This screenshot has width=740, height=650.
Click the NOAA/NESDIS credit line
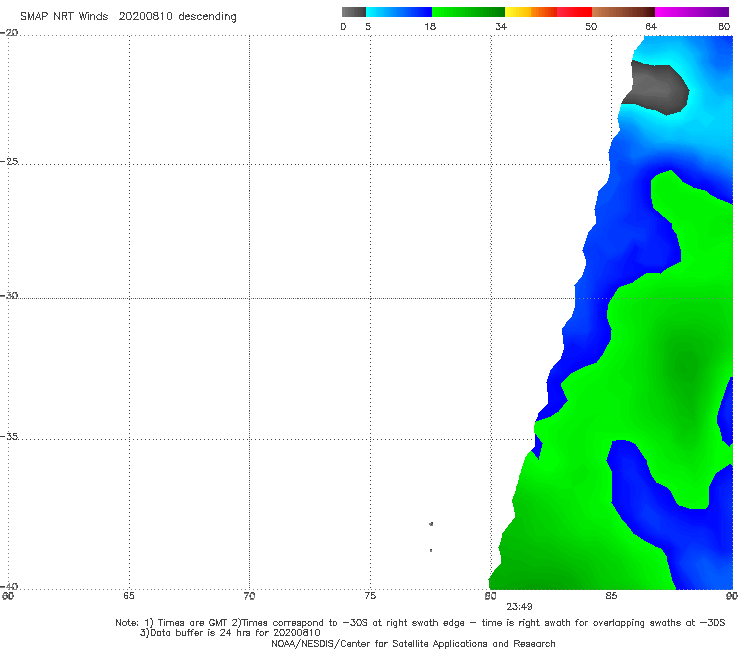tap(413, 643)
